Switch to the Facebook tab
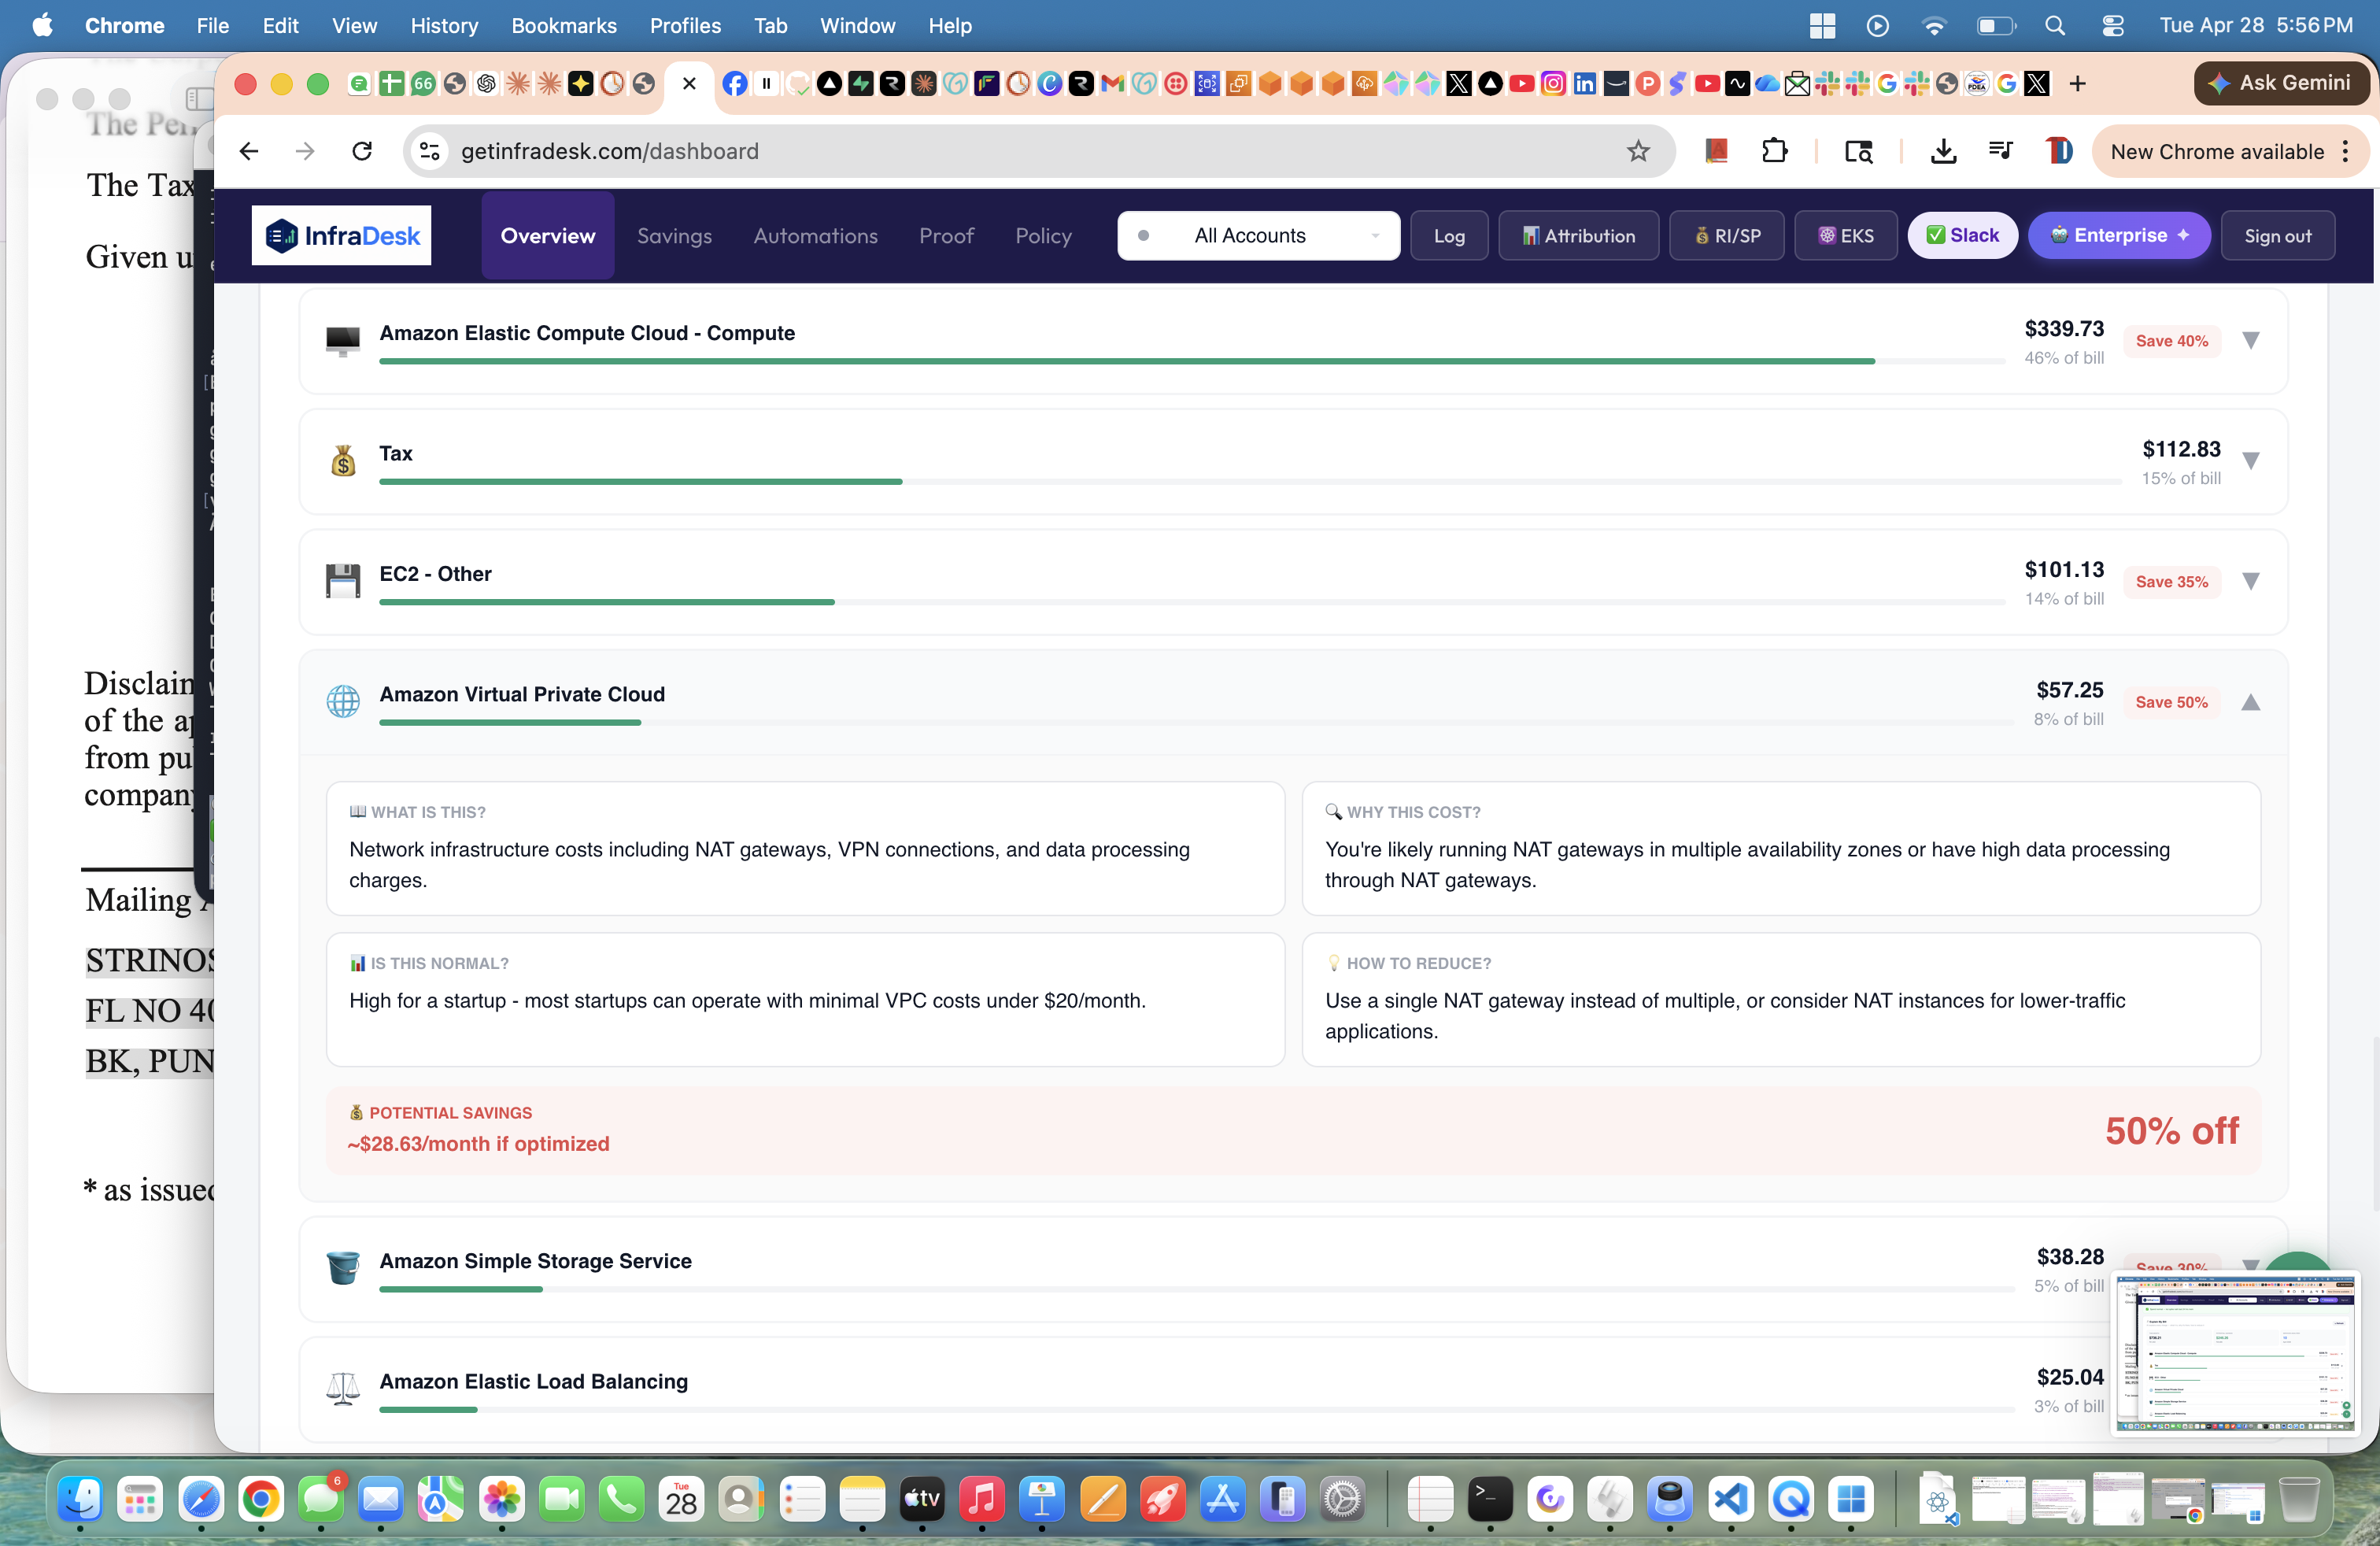The width and height of the screenshot is (2380, 1546). pos(735,84)
